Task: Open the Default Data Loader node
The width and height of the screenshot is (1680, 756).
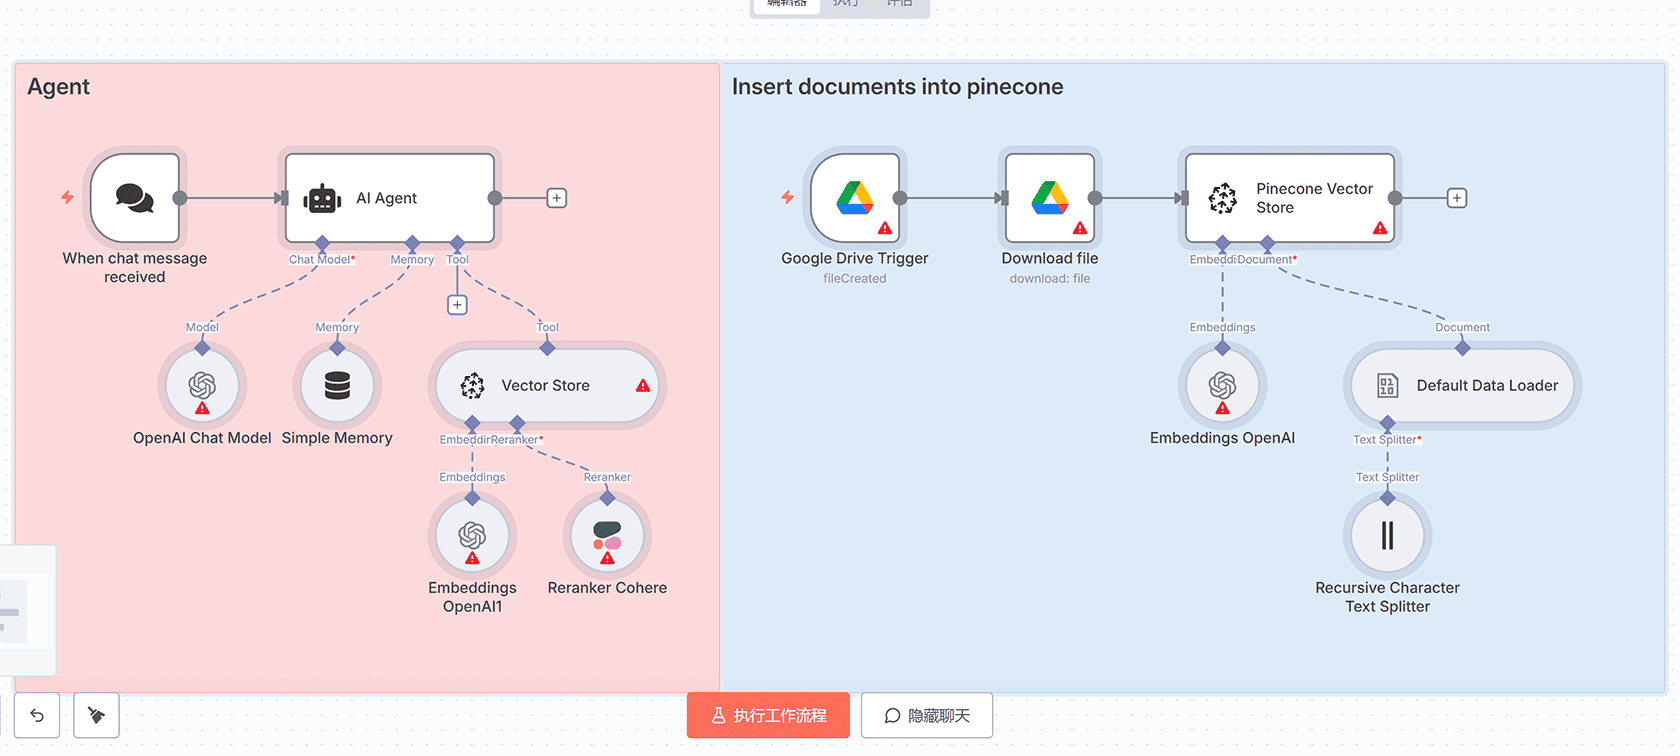Action: [x=1461, y=386]
